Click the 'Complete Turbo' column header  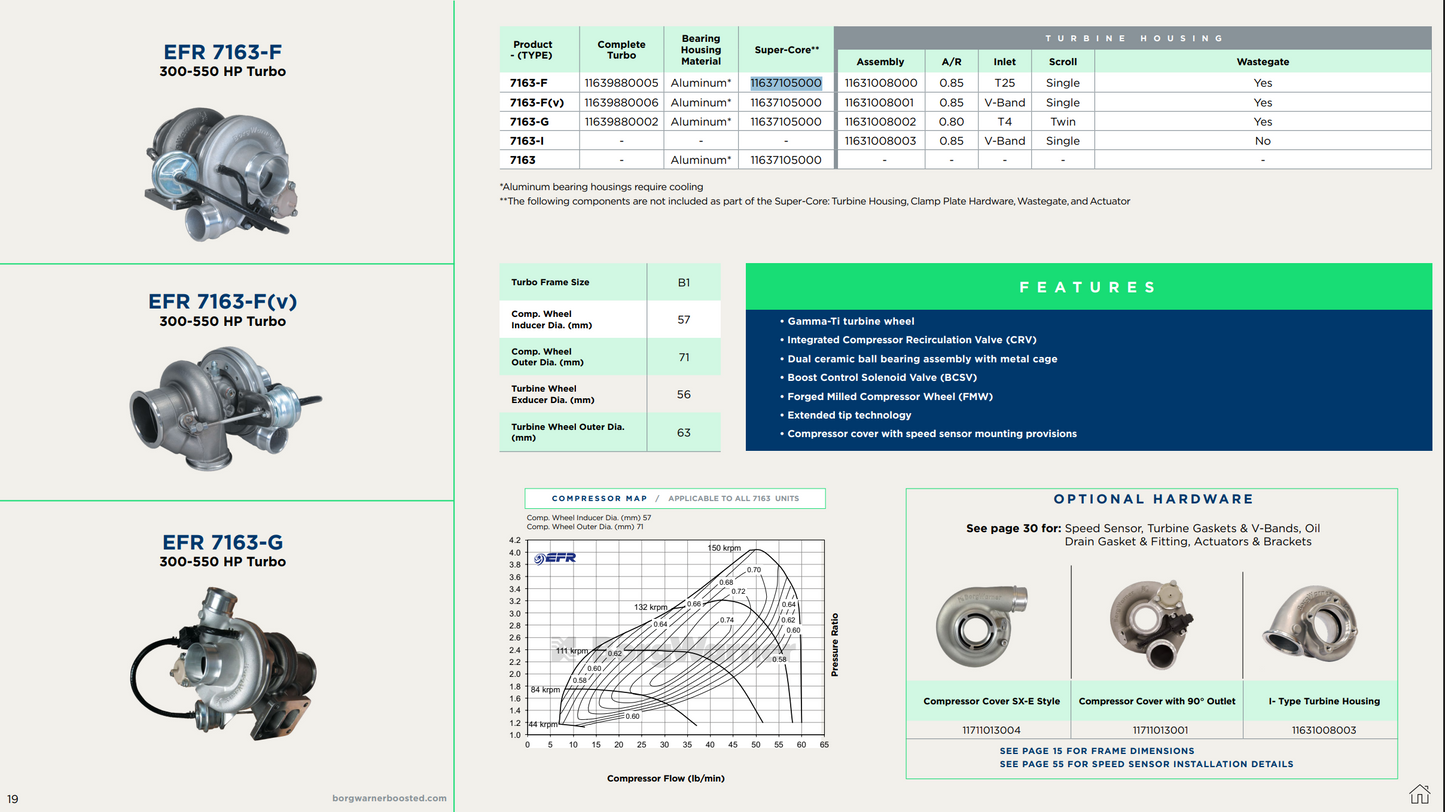621,50
